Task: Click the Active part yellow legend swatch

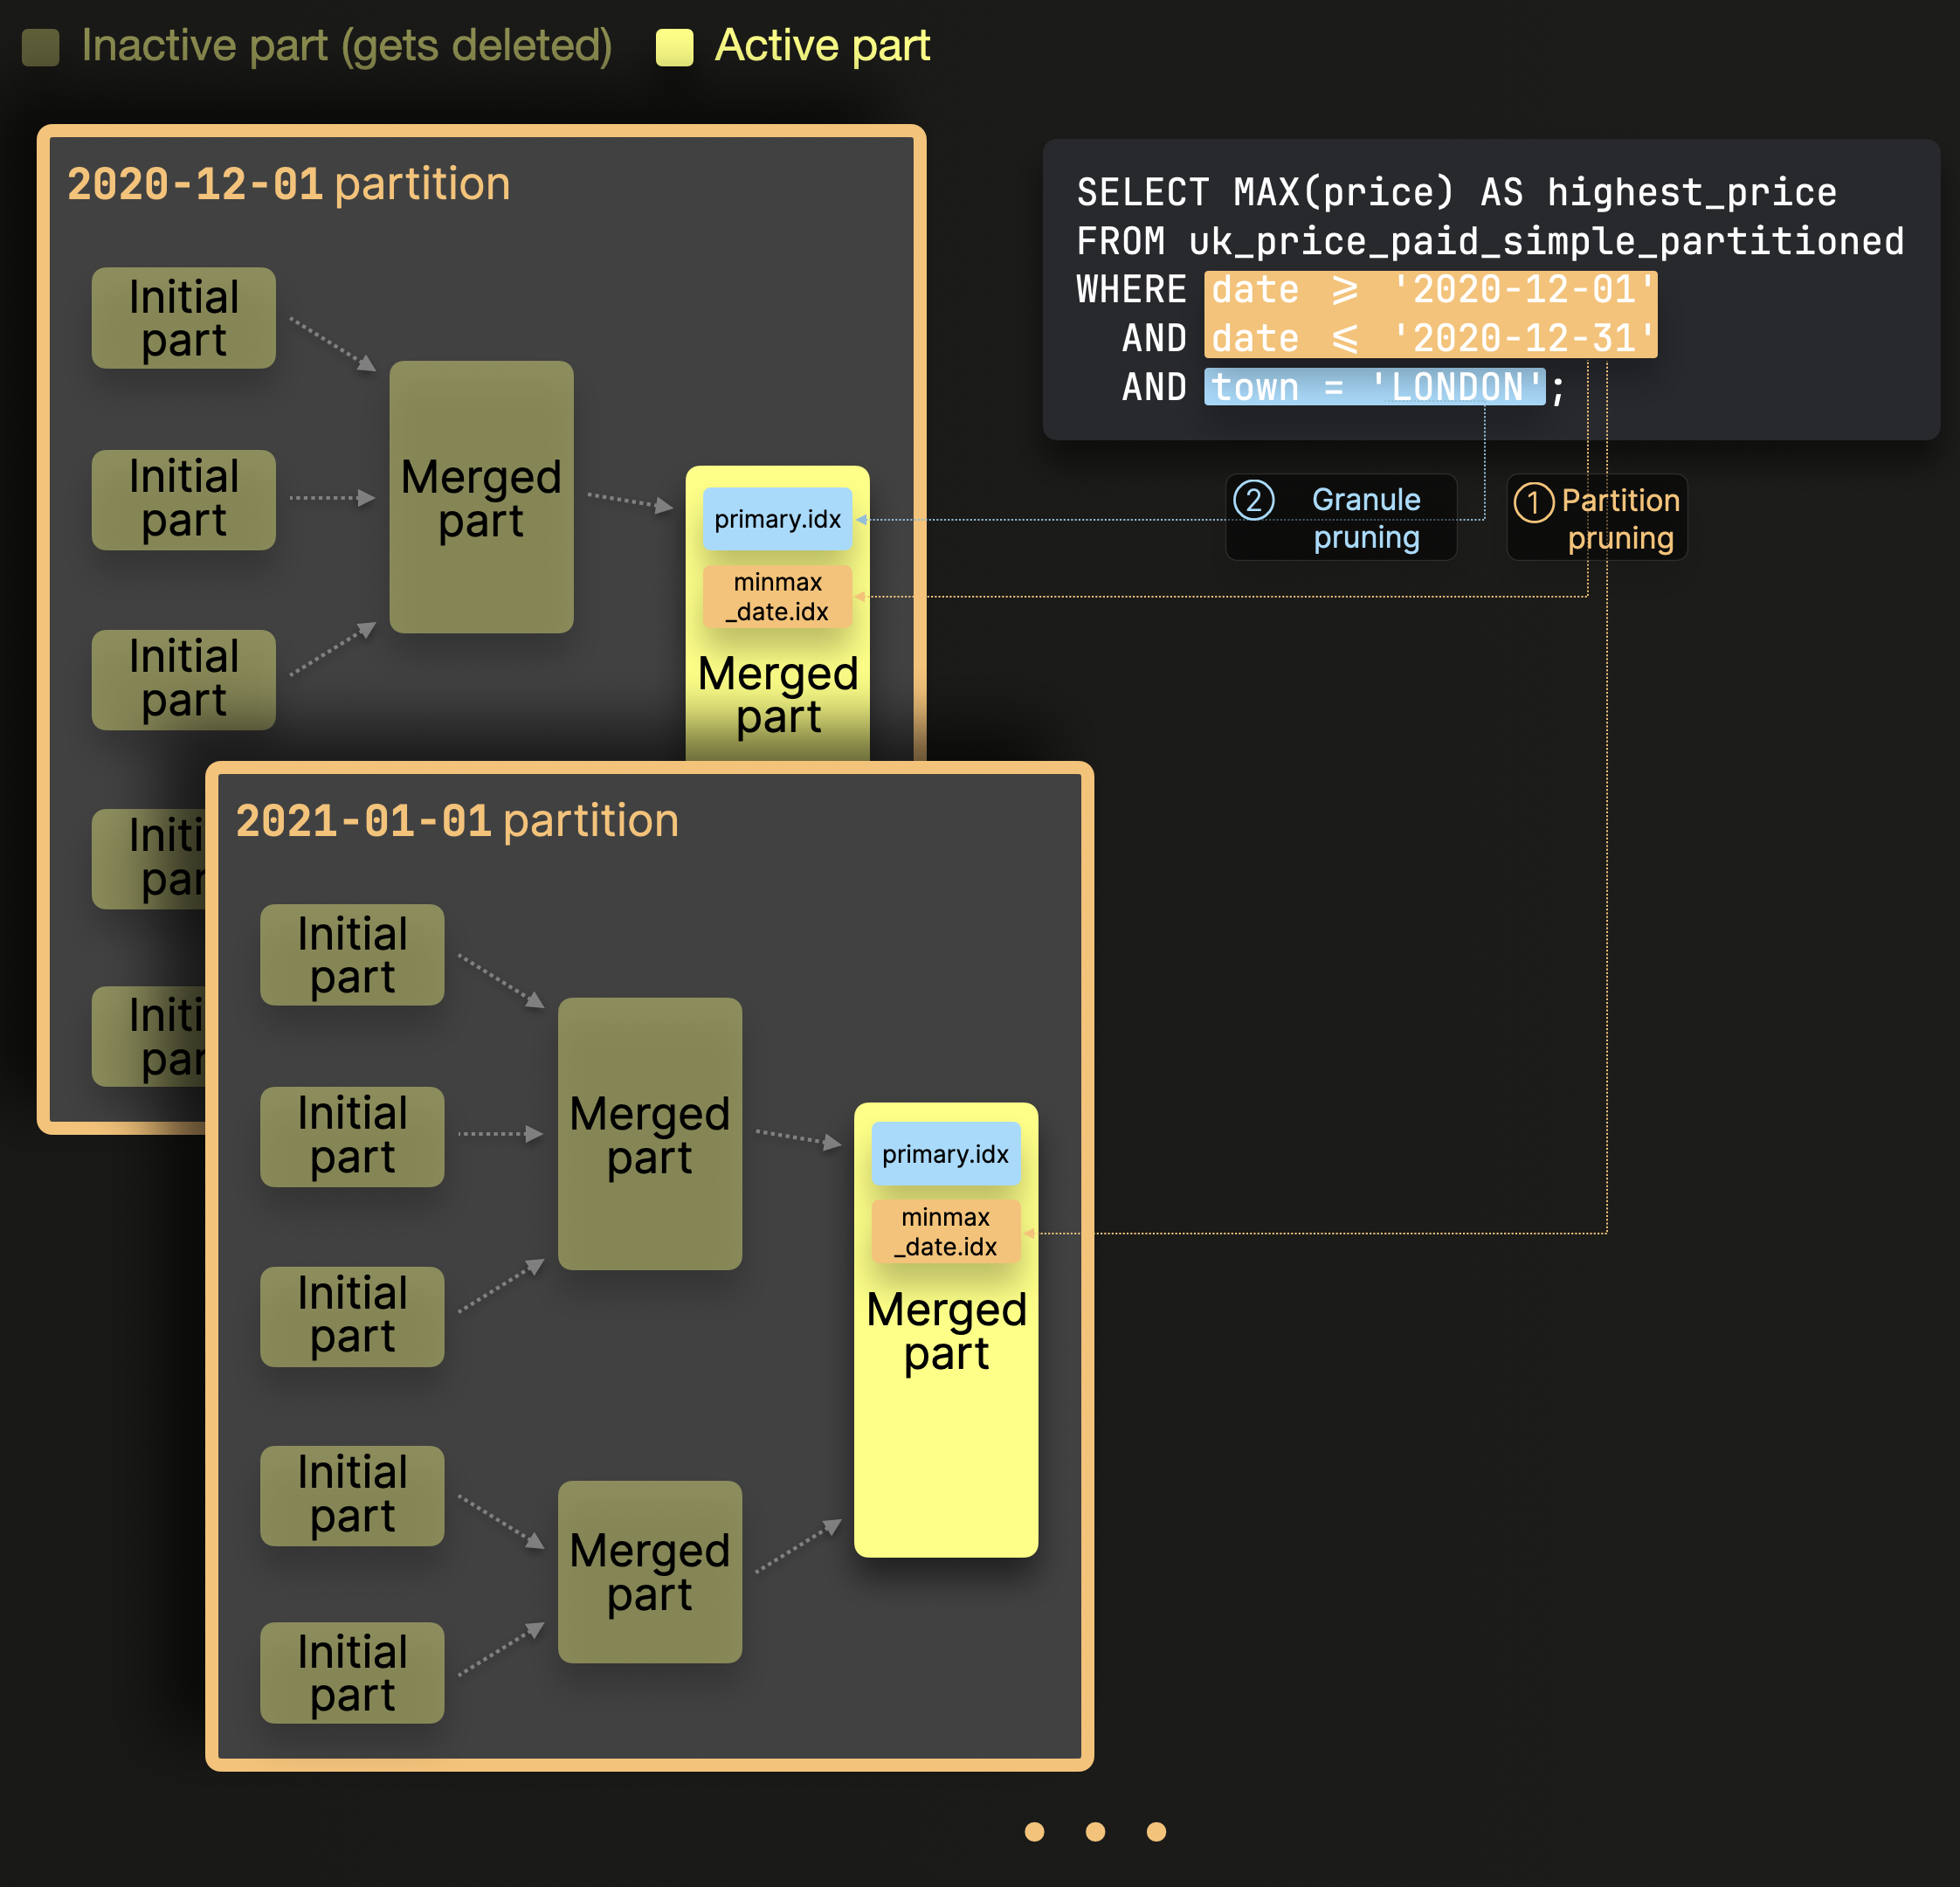Action: [x=674, y=47]
